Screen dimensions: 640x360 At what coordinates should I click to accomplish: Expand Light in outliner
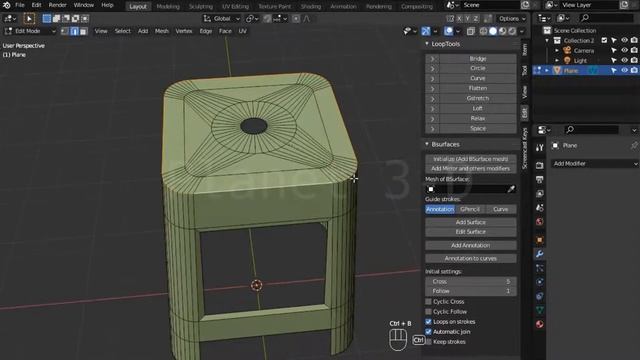(557, 60)
